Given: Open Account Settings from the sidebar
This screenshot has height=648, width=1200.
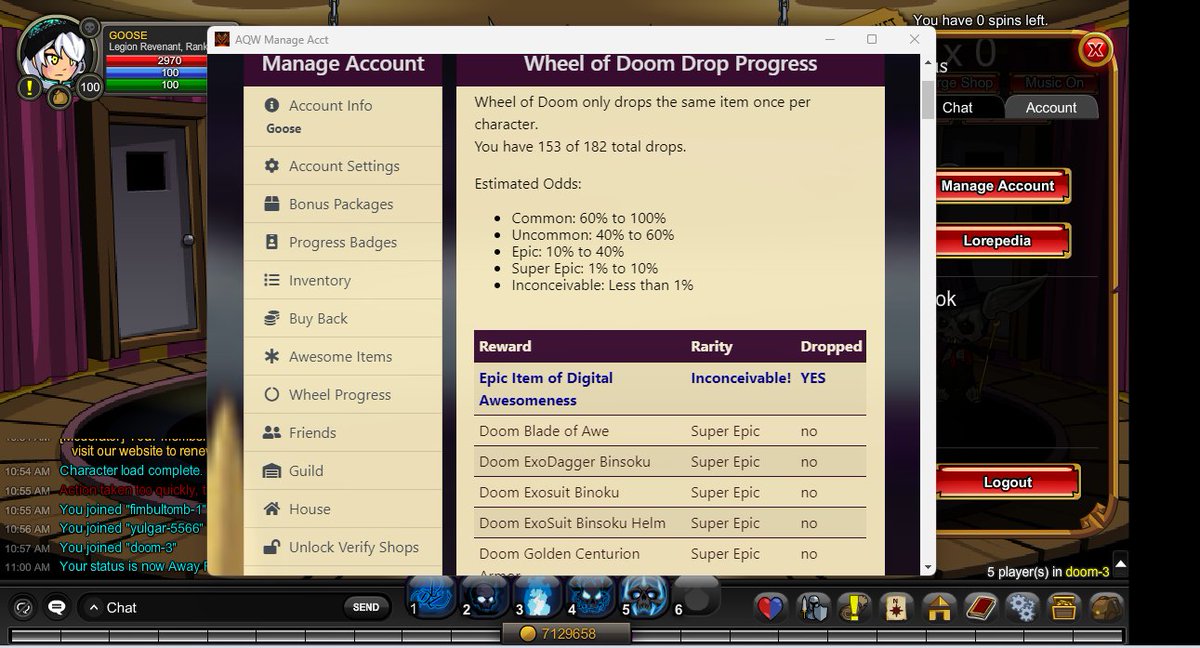Looking at the screenshot, I should [342, 166].
